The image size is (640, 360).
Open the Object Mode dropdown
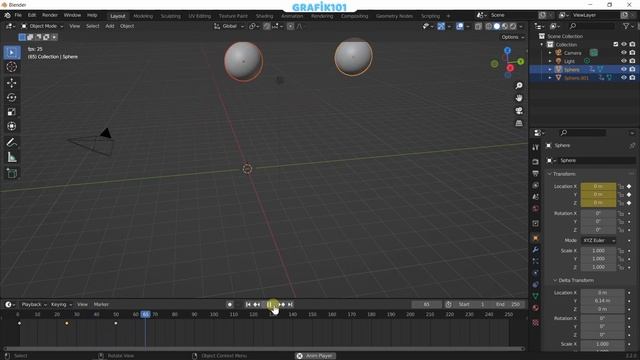point(42,26)
